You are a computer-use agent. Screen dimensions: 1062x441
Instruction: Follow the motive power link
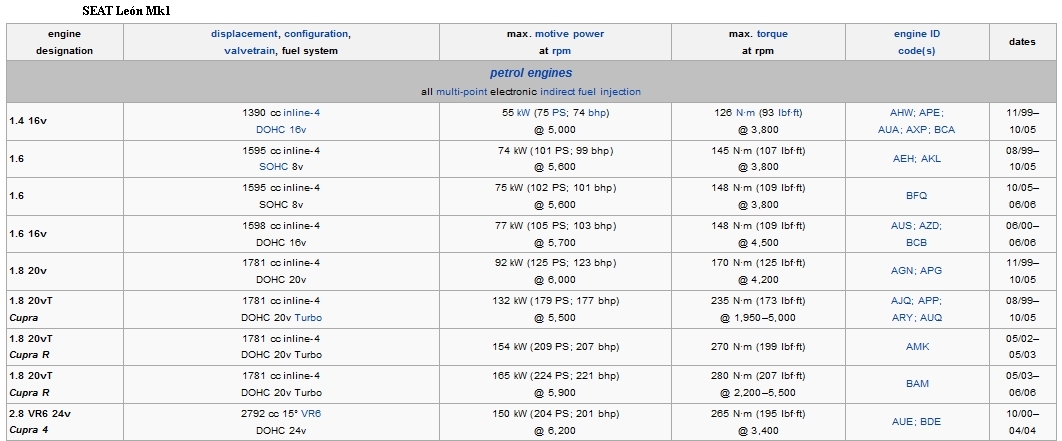570,34
